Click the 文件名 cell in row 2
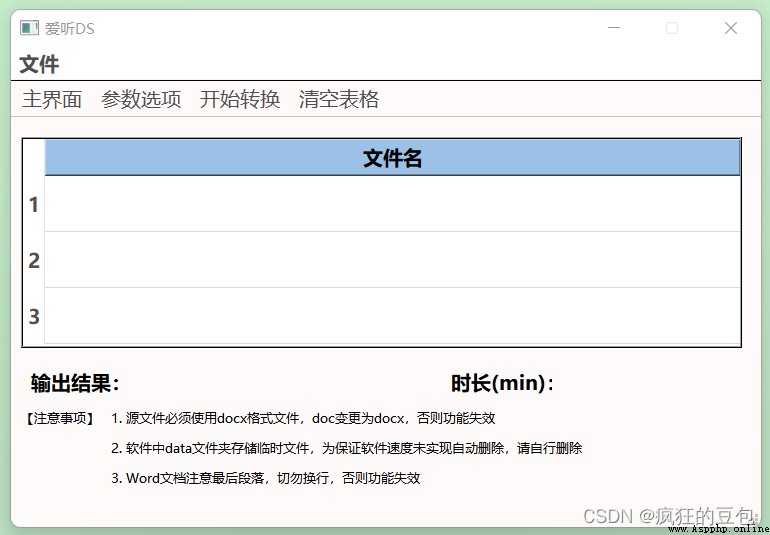This screenshot has height=535, width=770. (392, 260)
